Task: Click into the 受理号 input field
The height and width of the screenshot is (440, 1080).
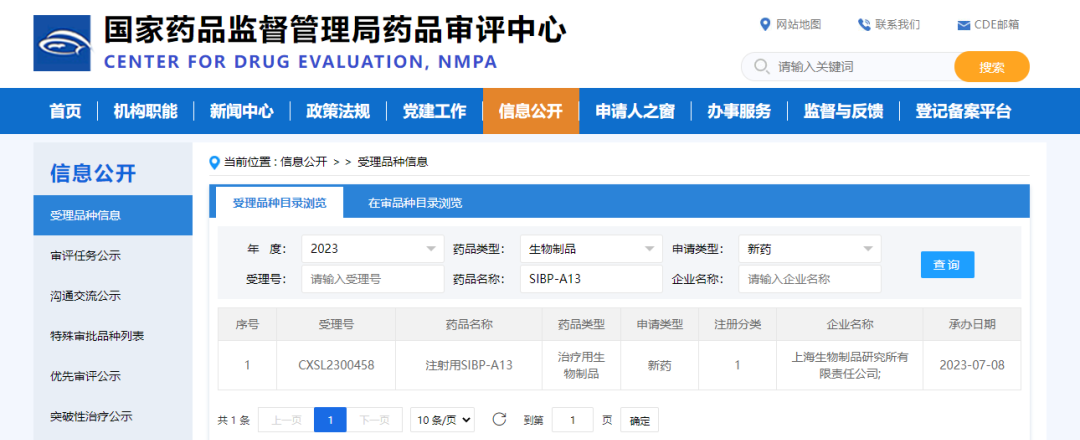Action: pos(372,280)
